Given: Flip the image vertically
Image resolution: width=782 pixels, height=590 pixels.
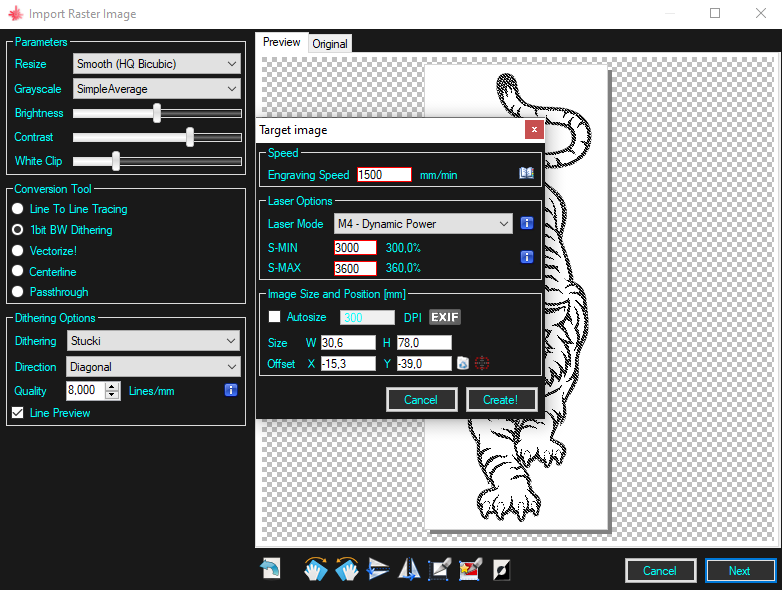Looking at the screenshot, I should click(378, 570).
